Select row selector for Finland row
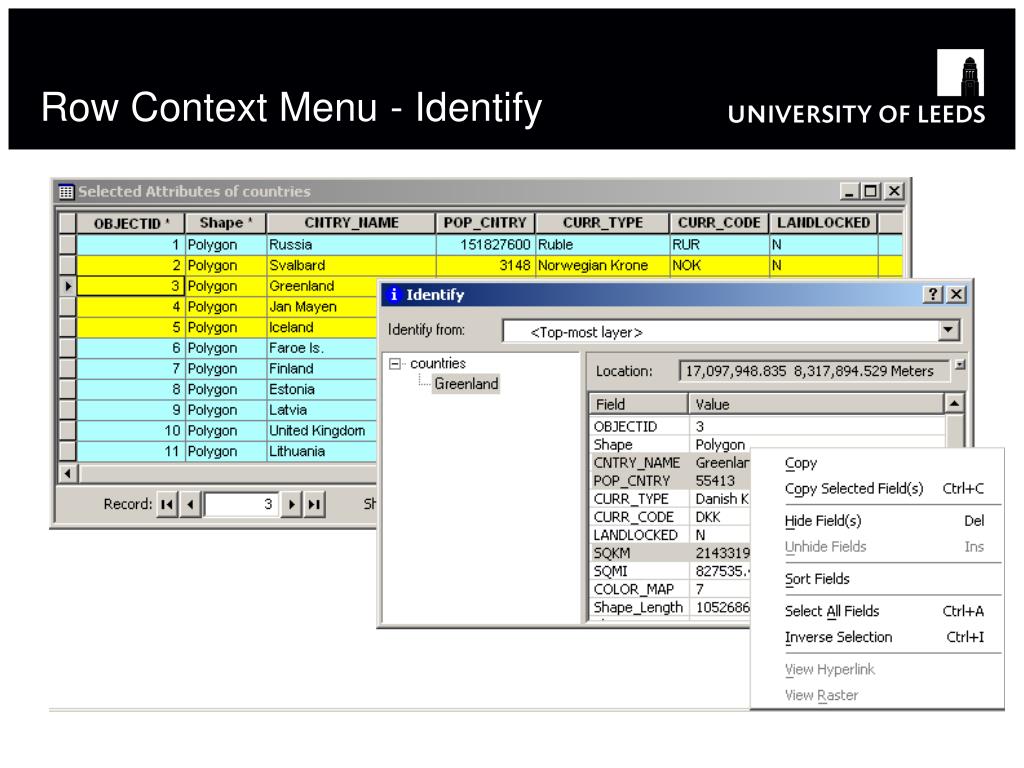 pyautogui.click(x=67, y=369)
